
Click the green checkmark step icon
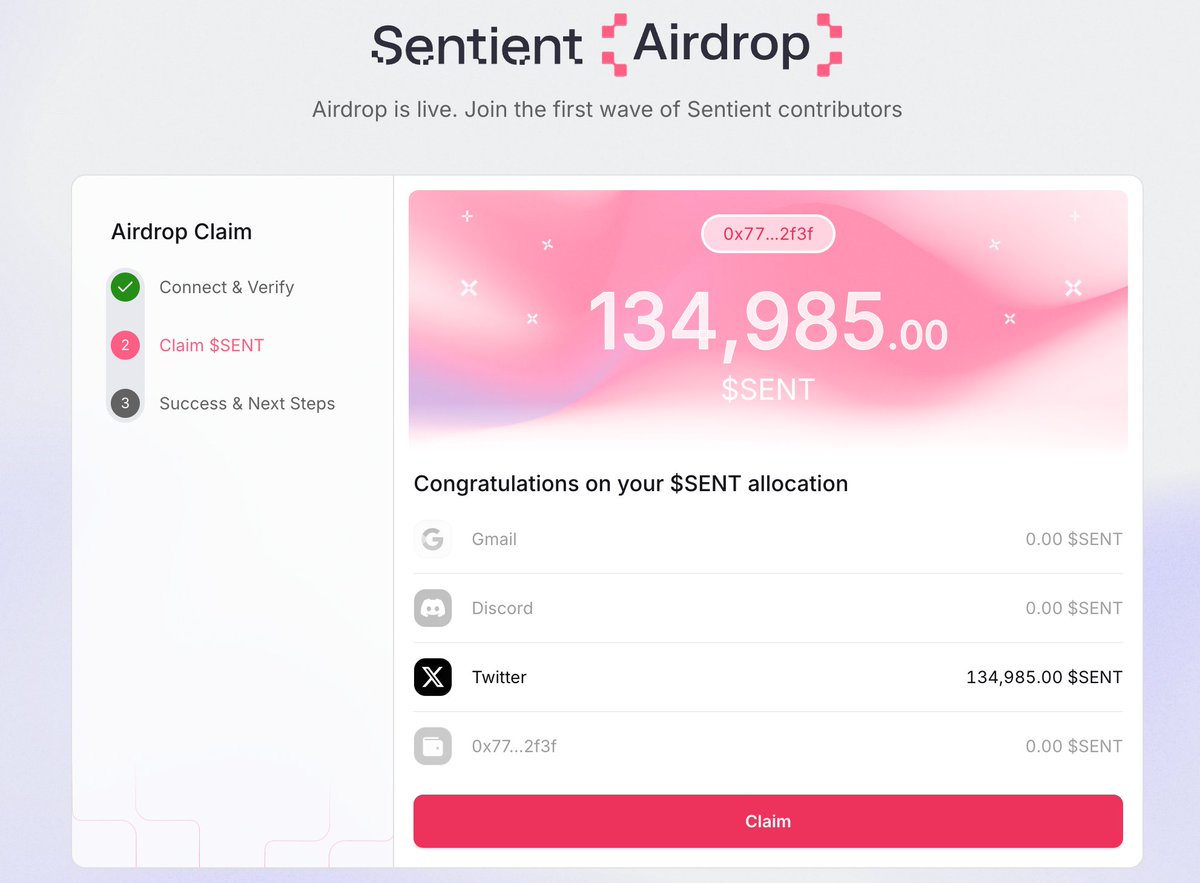pyautogui.click(x=125, y=287)
